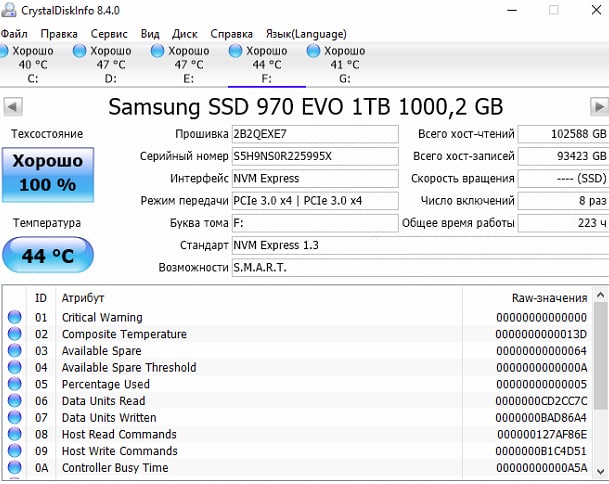The height and width of the screenshot is (484, 609).
Task: Open the Диск menu
Action: point(185,34)
